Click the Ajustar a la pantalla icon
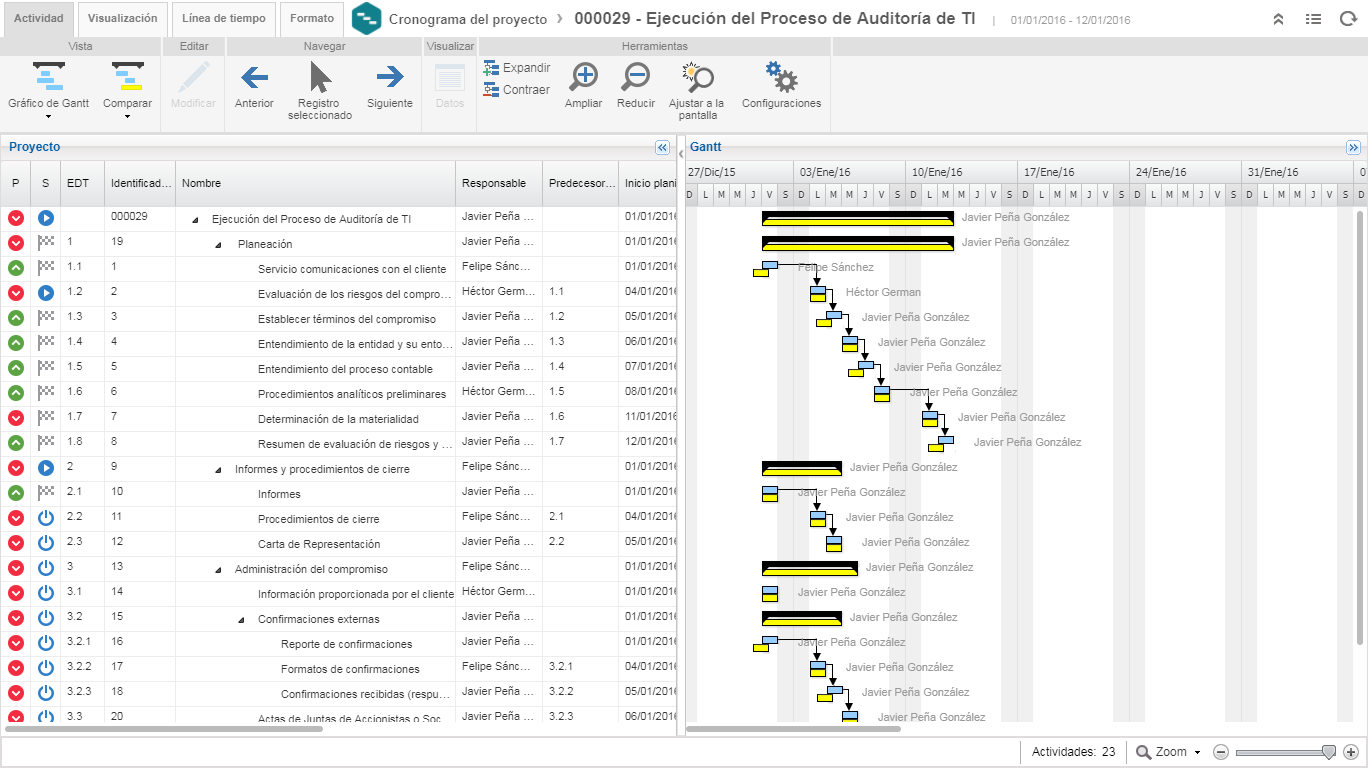 click(x=696, y=76)
